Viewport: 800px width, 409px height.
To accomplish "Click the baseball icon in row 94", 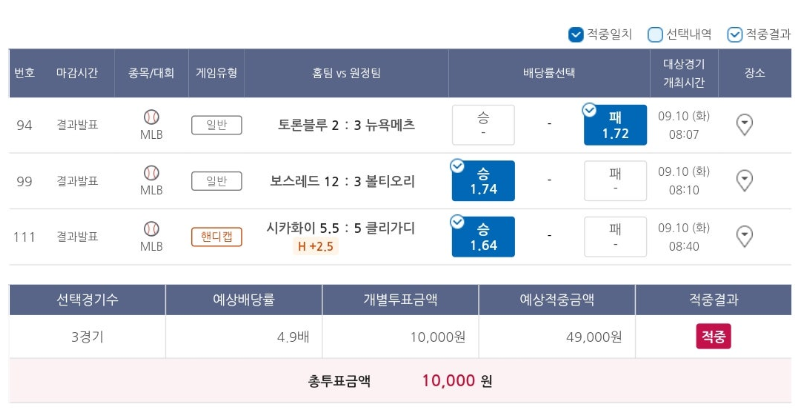I will (152, 117).
